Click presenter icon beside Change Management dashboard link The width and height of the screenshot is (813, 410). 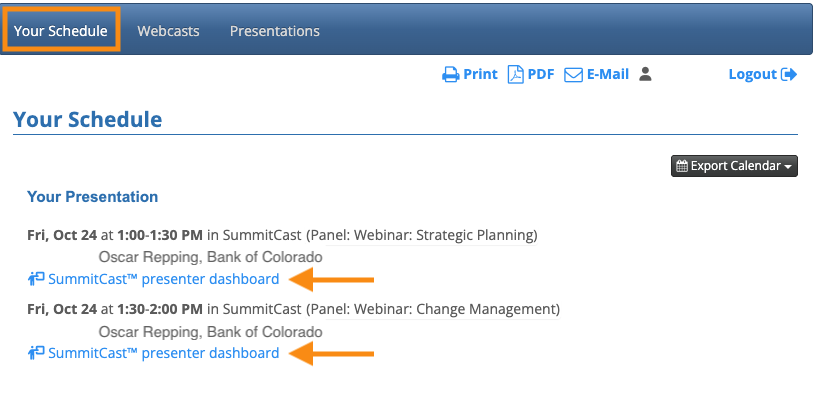point(36,353)
